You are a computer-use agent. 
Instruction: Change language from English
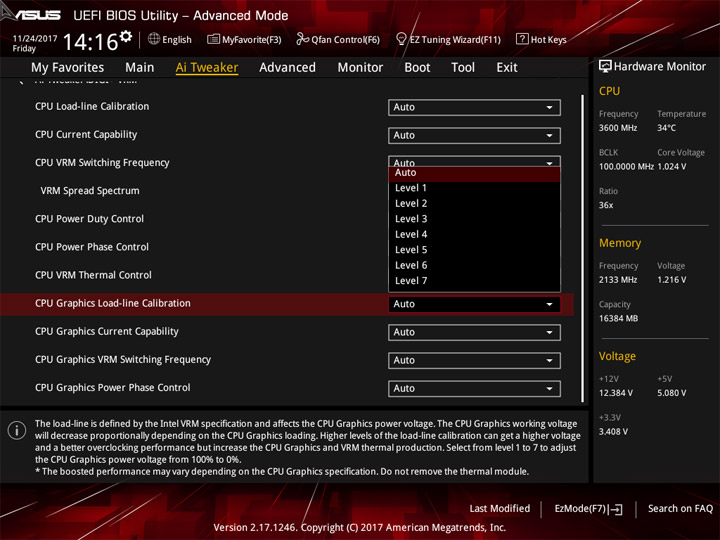tap(177, 39)
